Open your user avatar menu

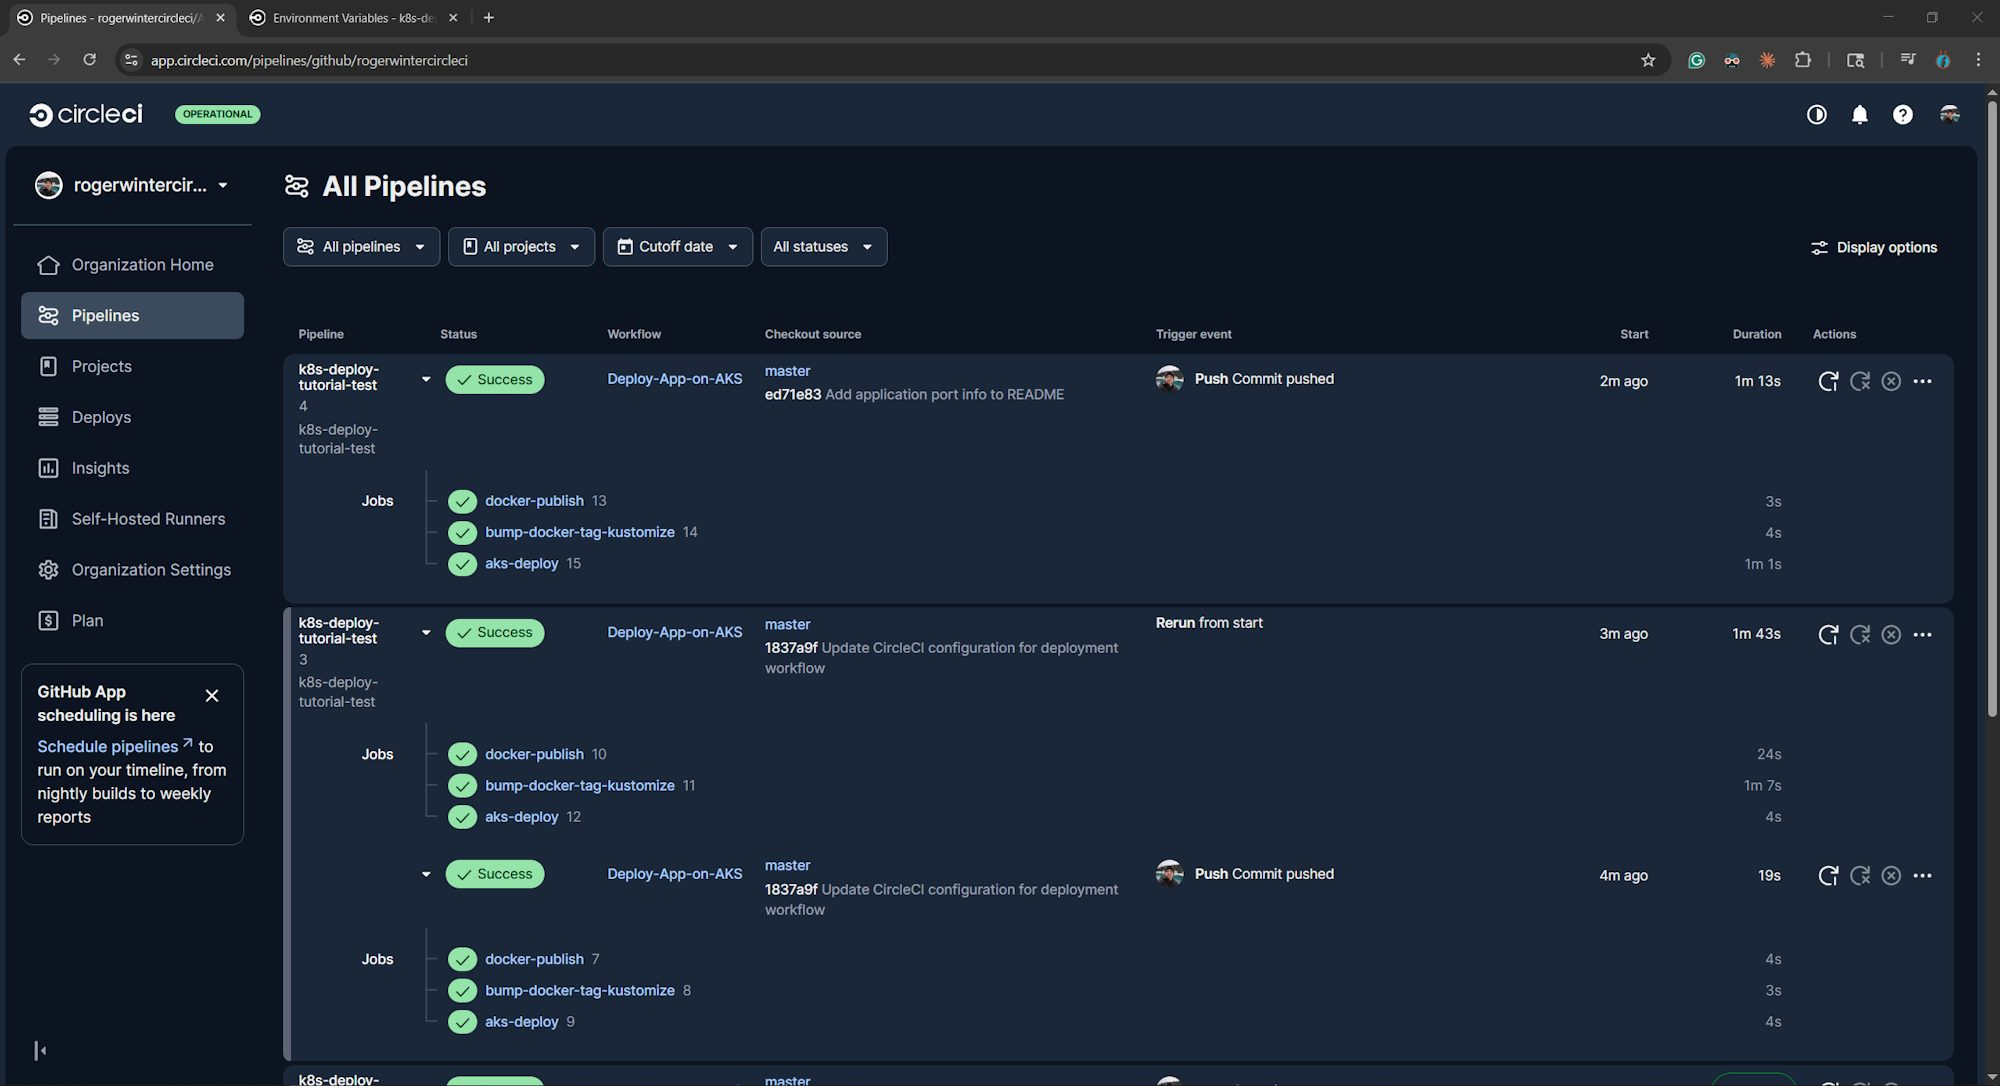(1949, 114)
